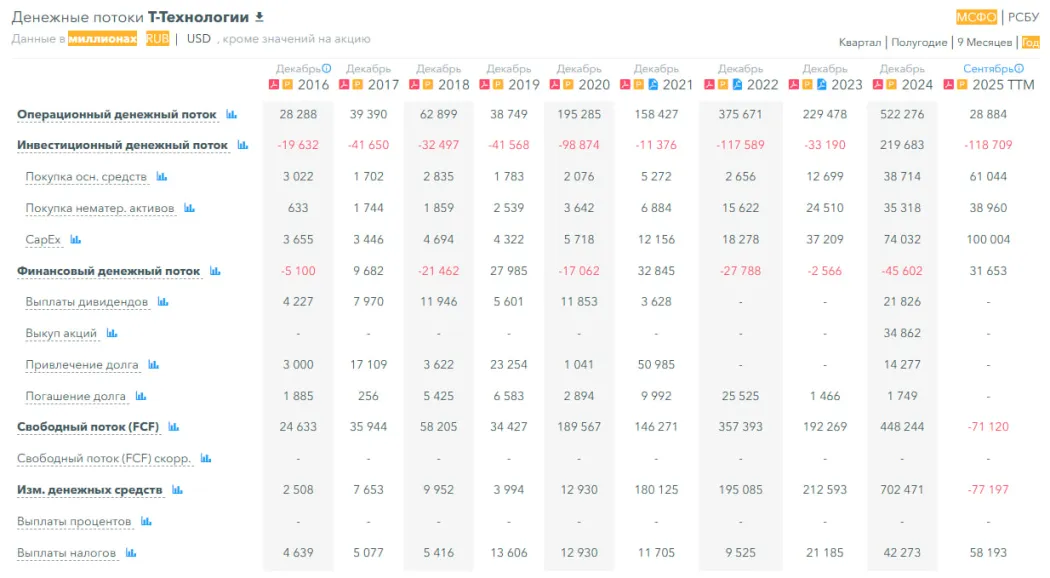Click the миллионах units selector
Viewport: 1050px width, 578px height.
tap(102, 39)
